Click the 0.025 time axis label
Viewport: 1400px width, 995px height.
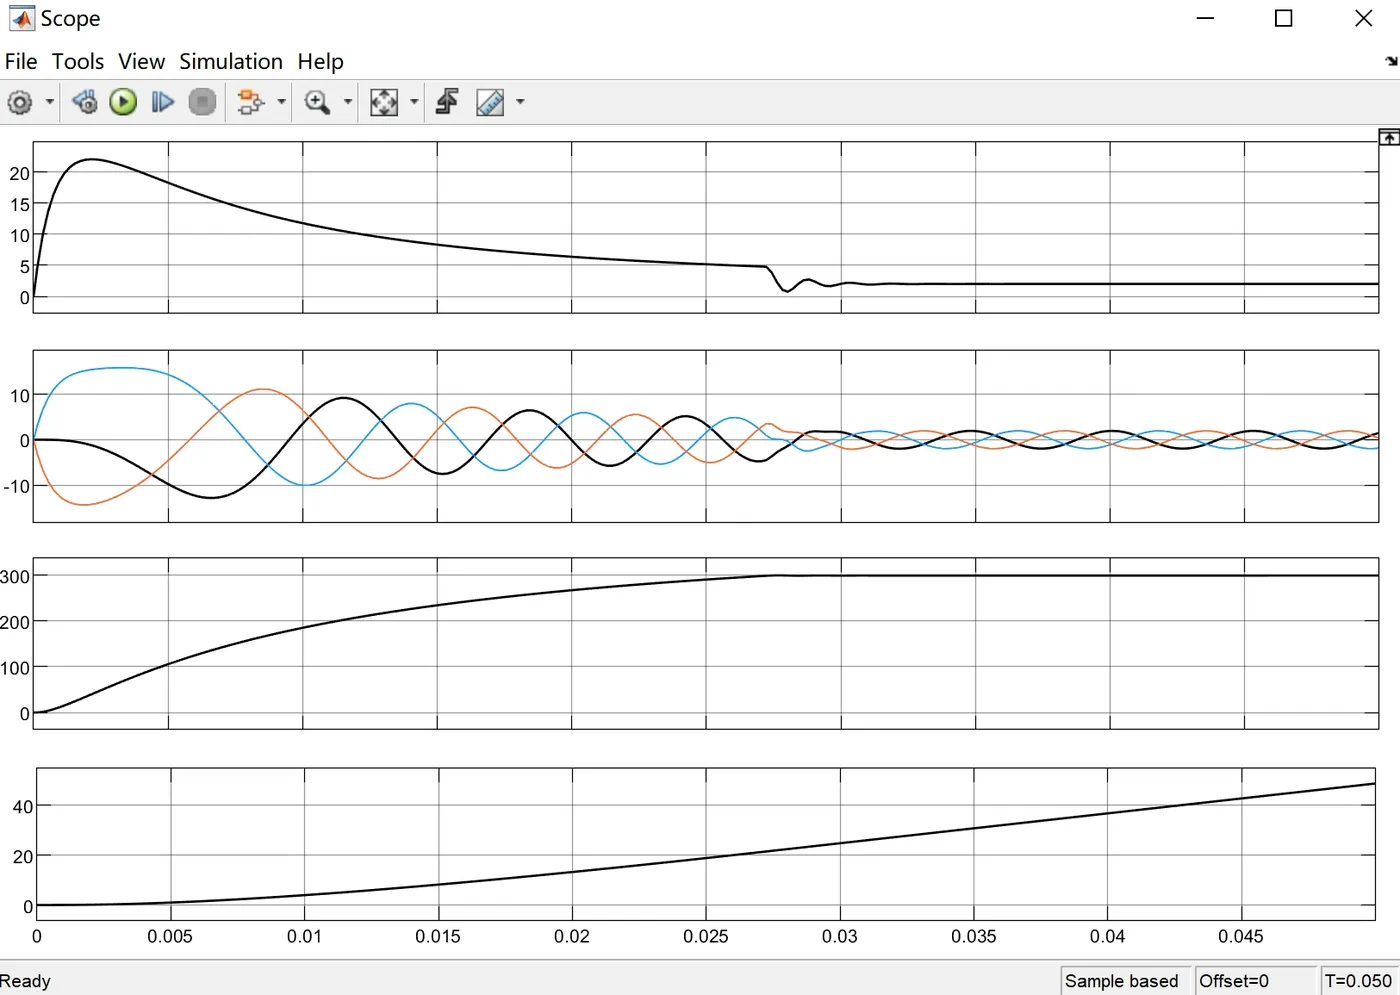(x=706, y=937)
